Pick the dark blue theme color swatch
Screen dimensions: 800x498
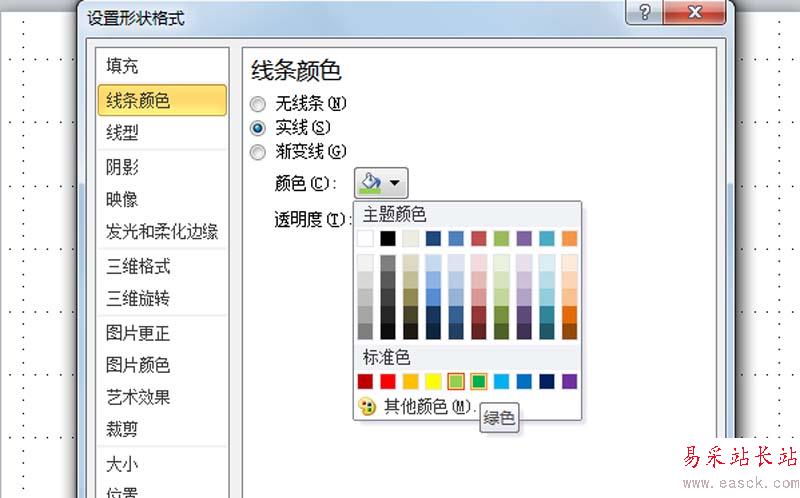[x=433, y=238]
